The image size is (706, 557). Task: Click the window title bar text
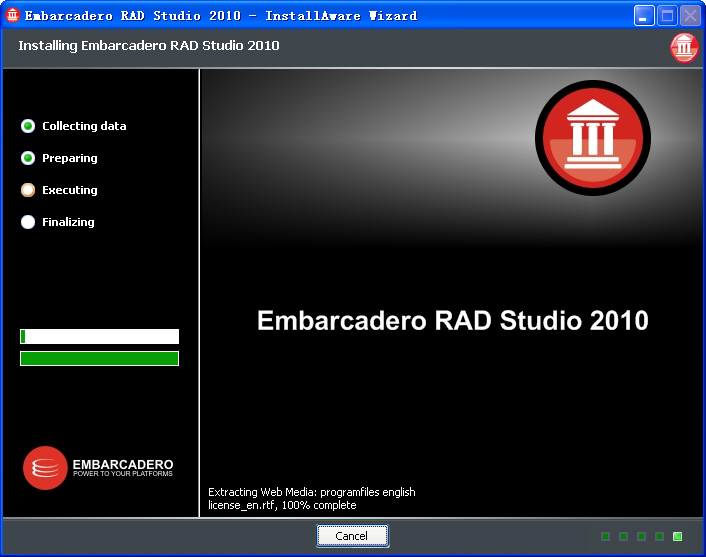coord(221,16)
